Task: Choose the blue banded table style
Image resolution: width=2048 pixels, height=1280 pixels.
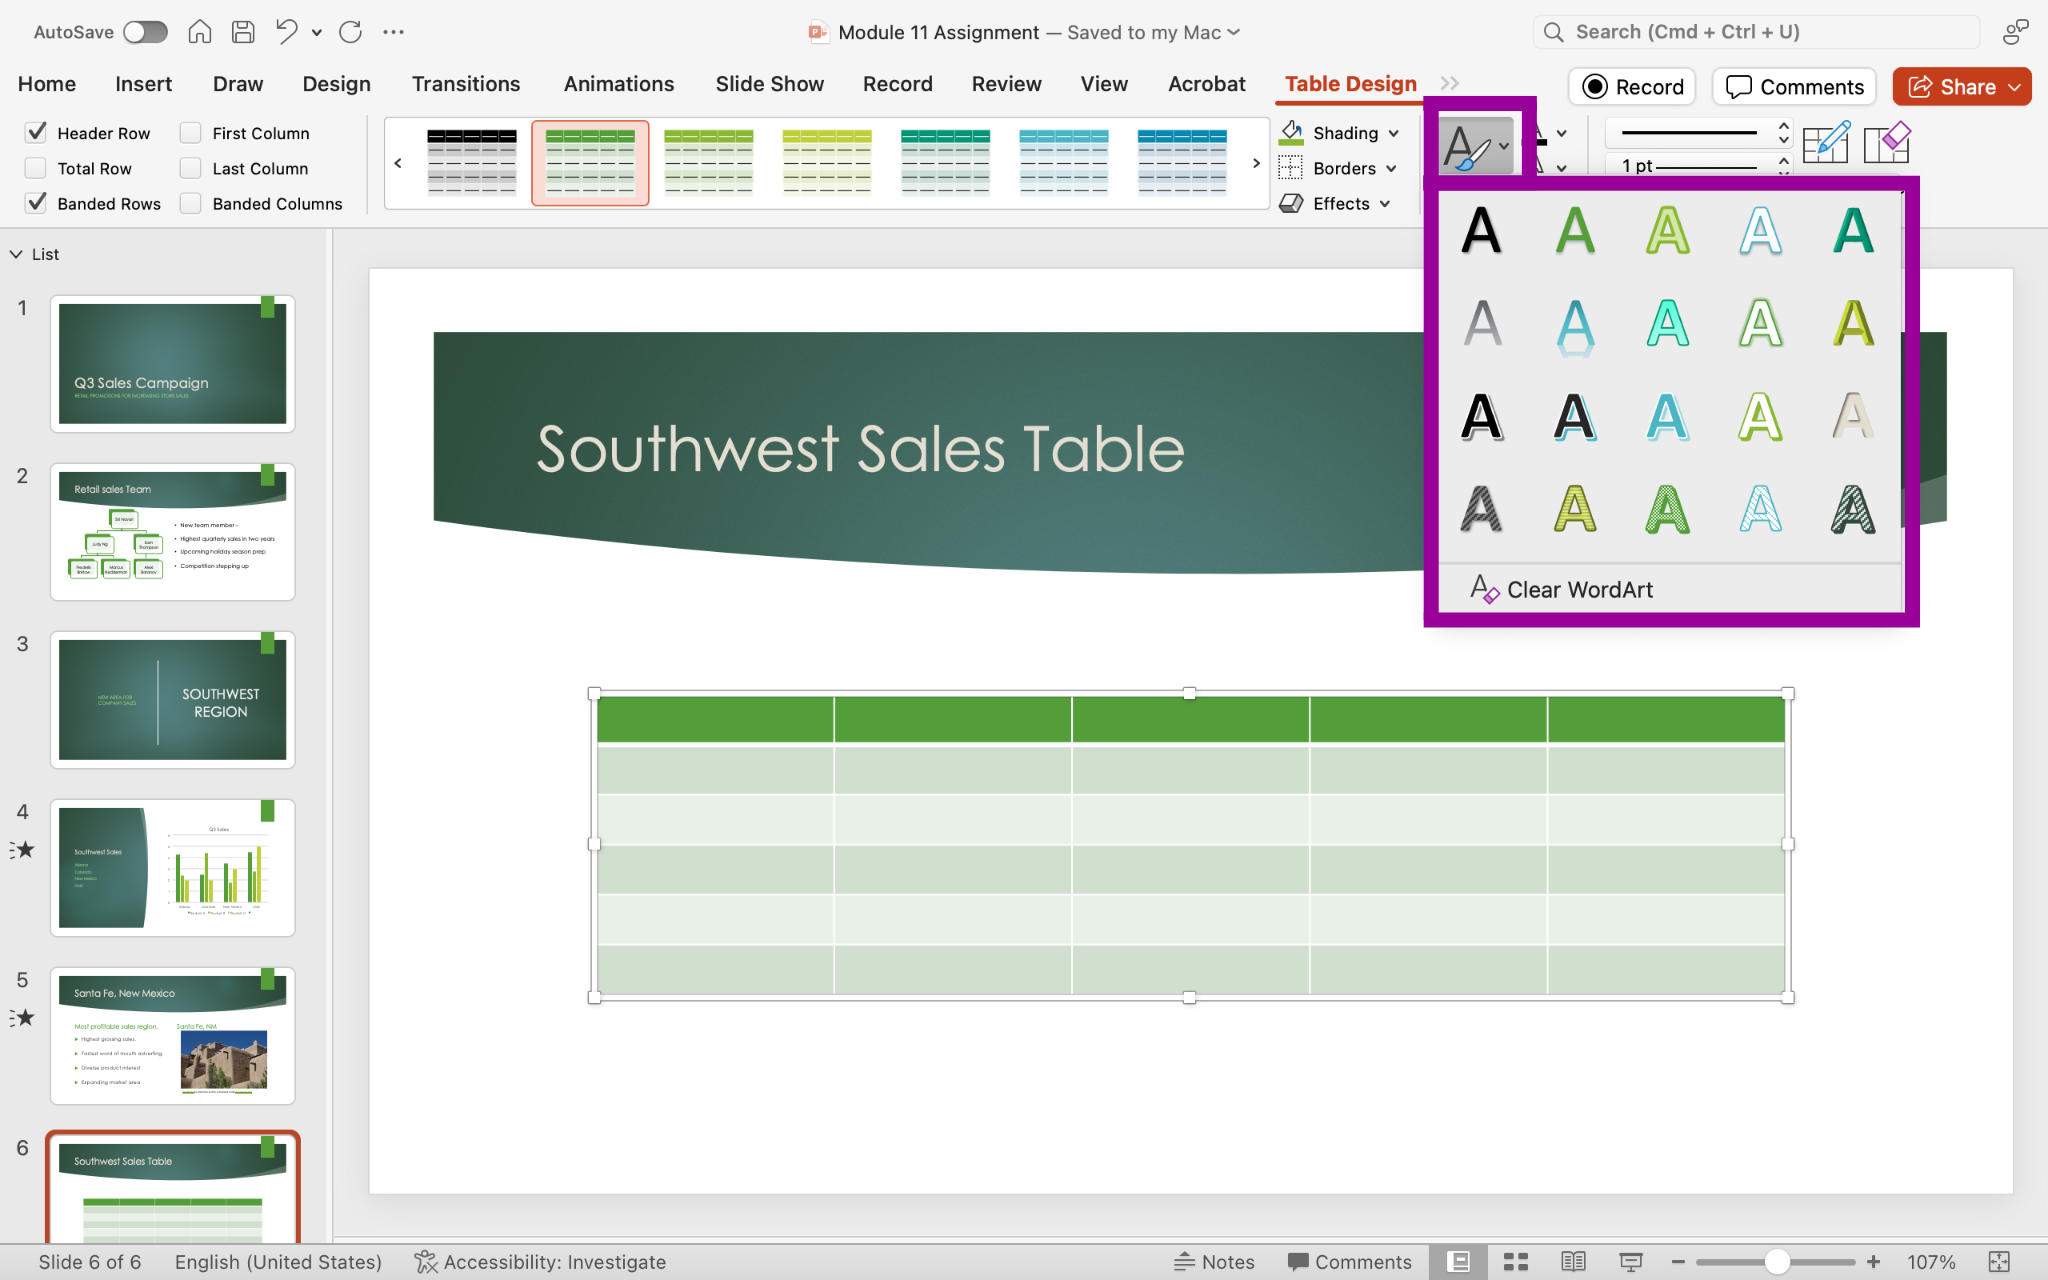Action: pos(1182,162)
